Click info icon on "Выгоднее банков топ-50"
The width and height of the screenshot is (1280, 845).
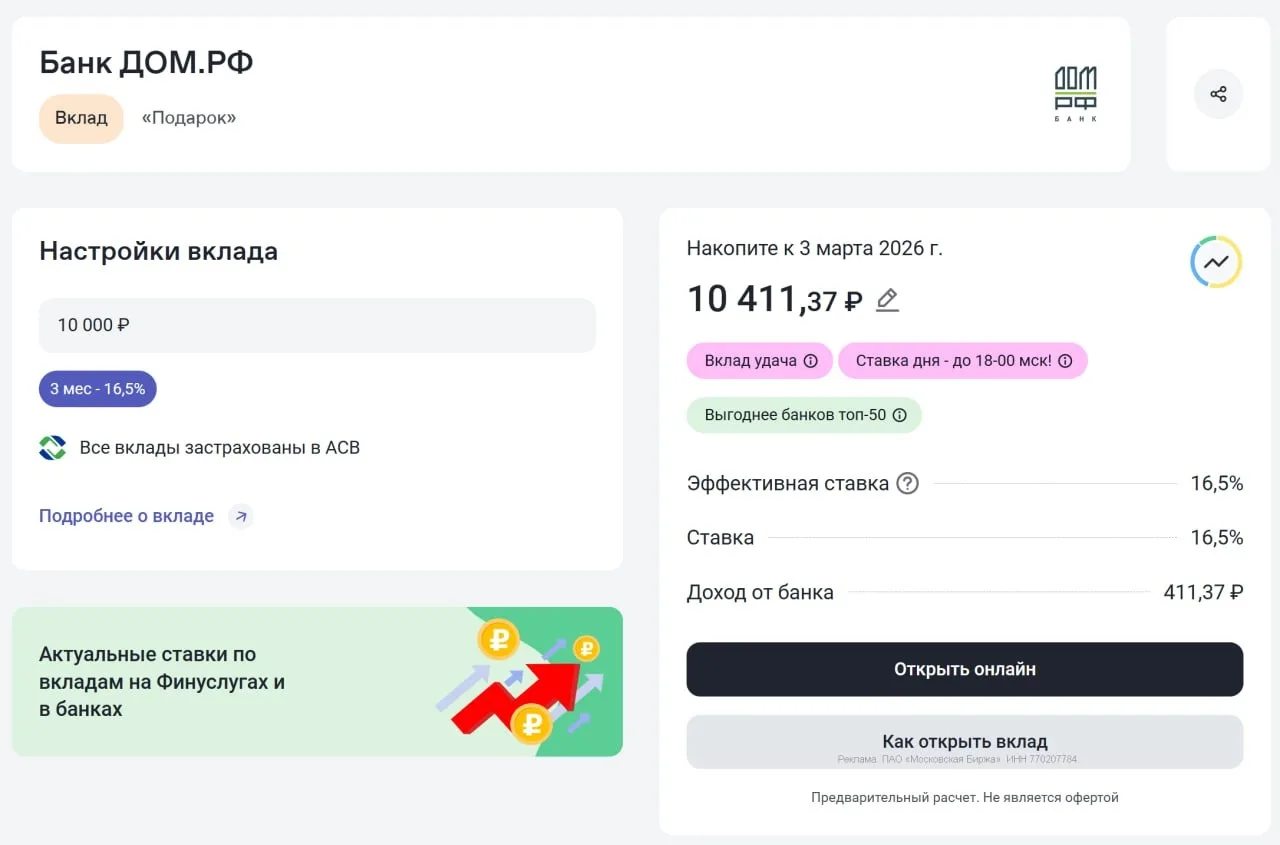point(899,415)
